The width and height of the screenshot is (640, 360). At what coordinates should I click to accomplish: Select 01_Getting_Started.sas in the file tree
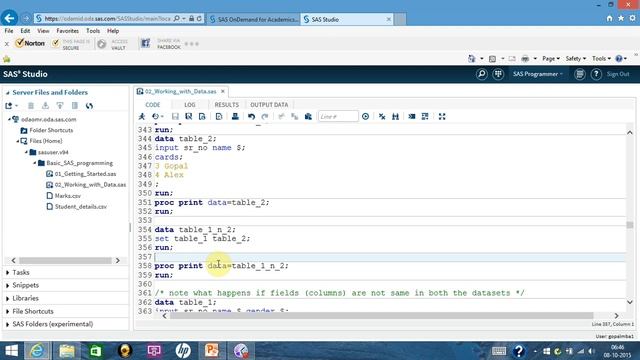pyautogui.click(x=85, y=174)
